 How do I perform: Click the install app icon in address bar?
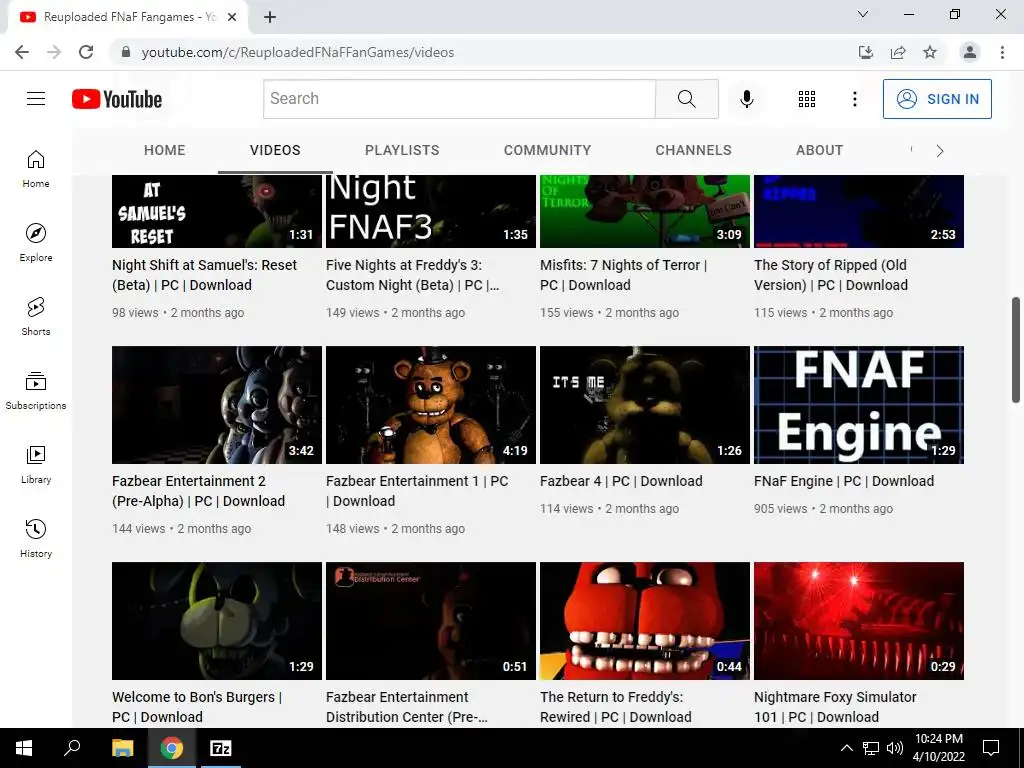(866, 52)
